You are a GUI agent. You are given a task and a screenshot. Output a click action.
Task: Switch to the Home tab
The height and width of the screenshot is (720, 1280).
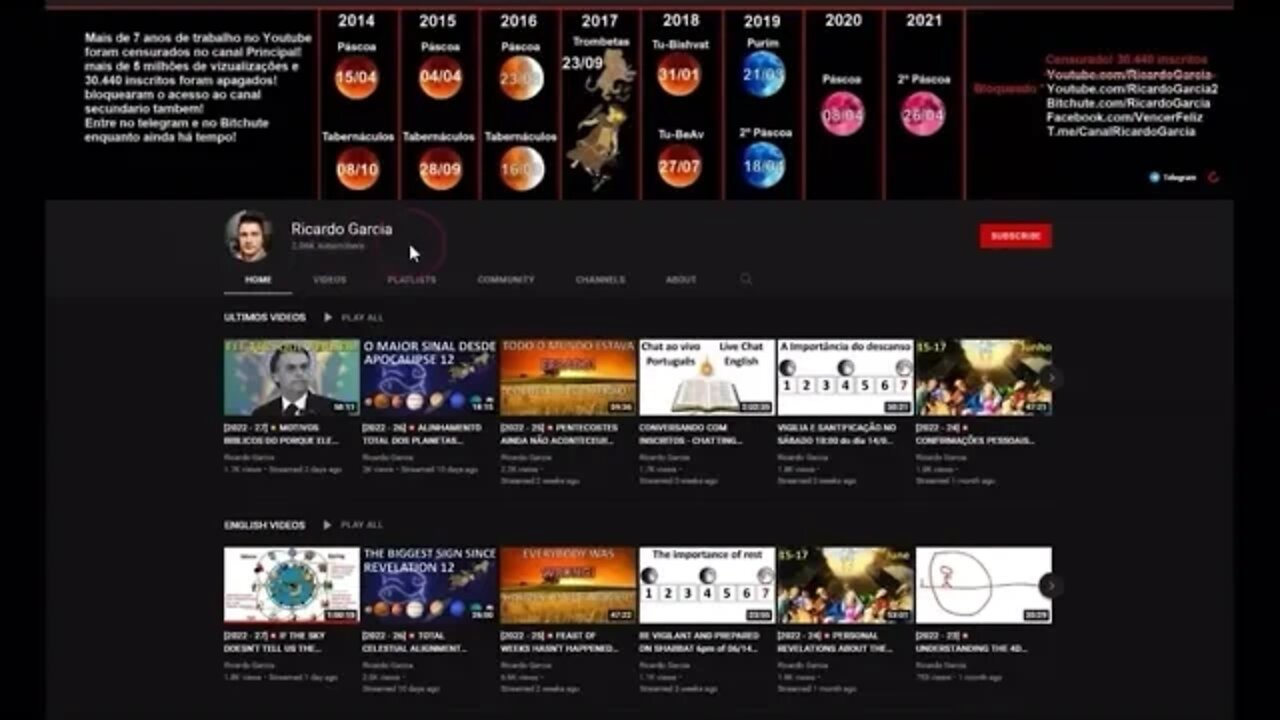258,280
